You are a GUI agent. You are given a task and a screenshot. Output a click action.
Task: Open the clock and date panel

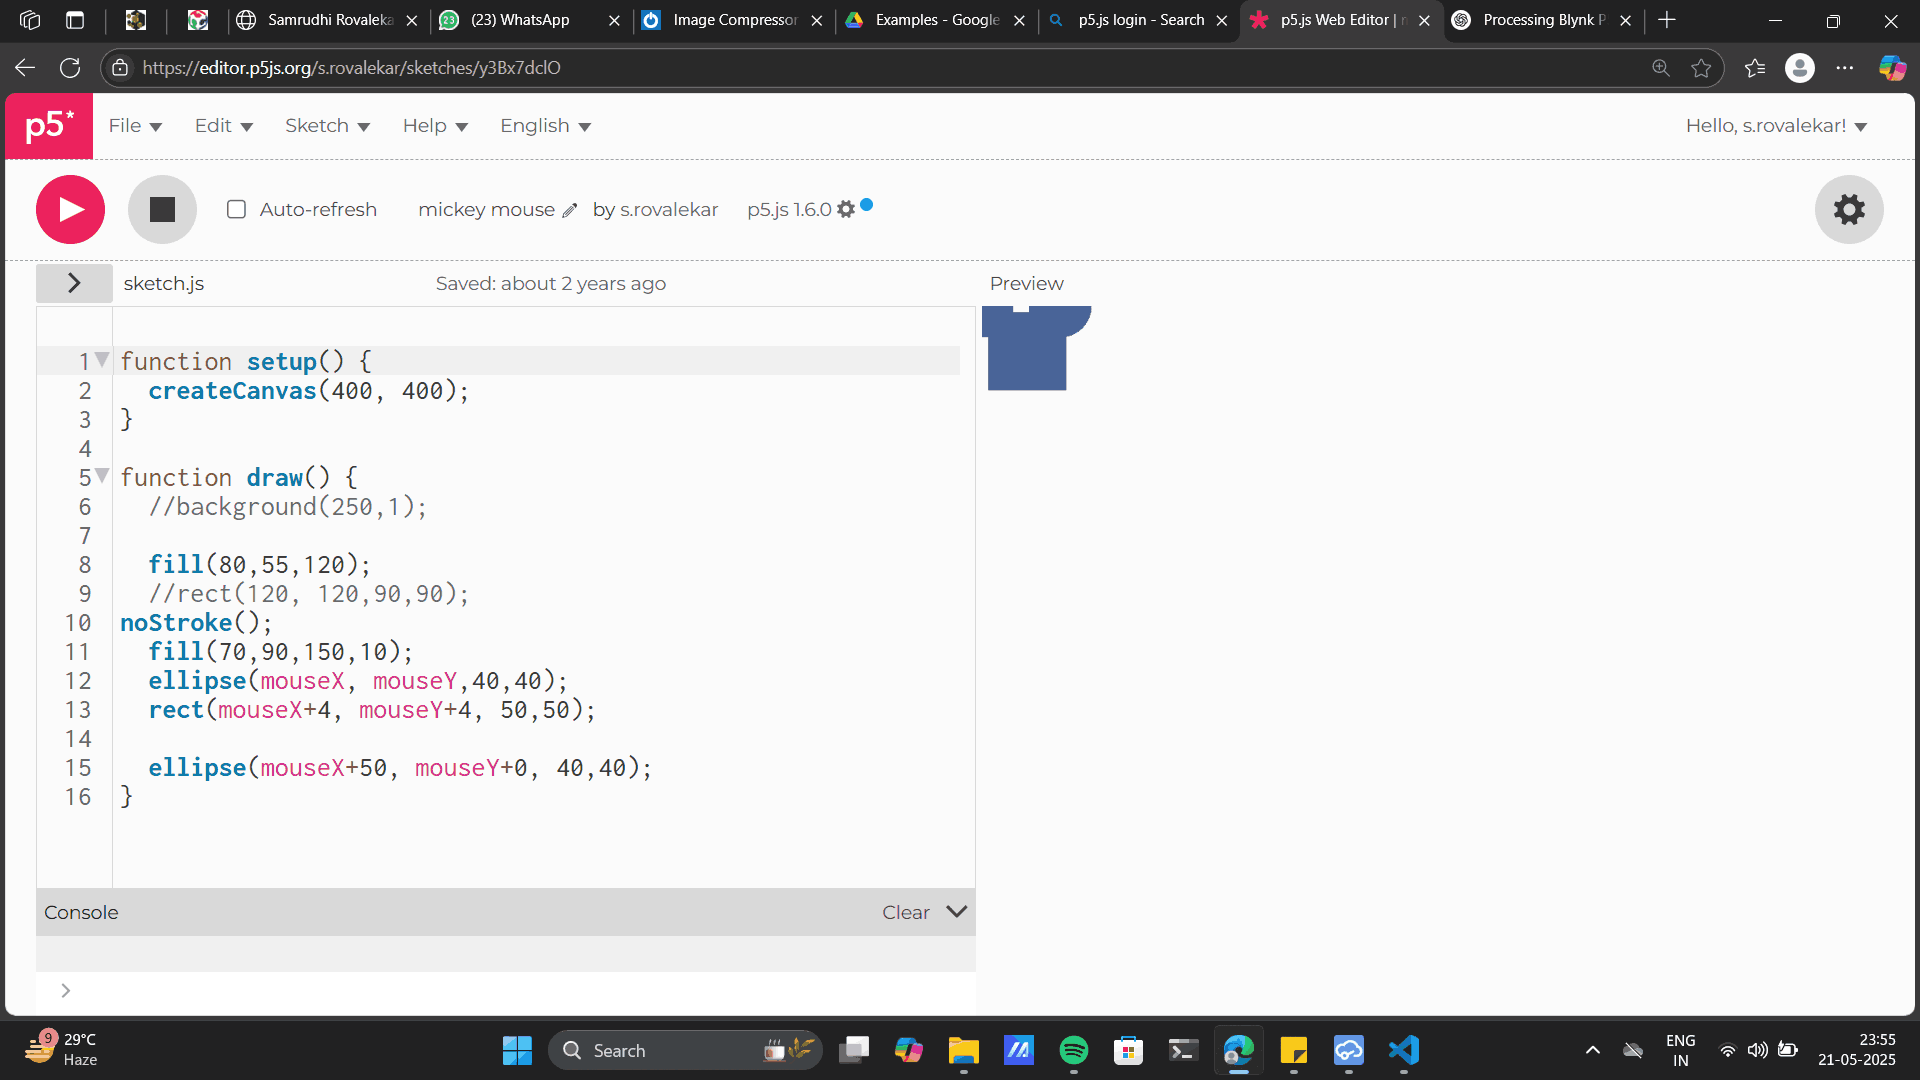(x=1856, y=1050)
